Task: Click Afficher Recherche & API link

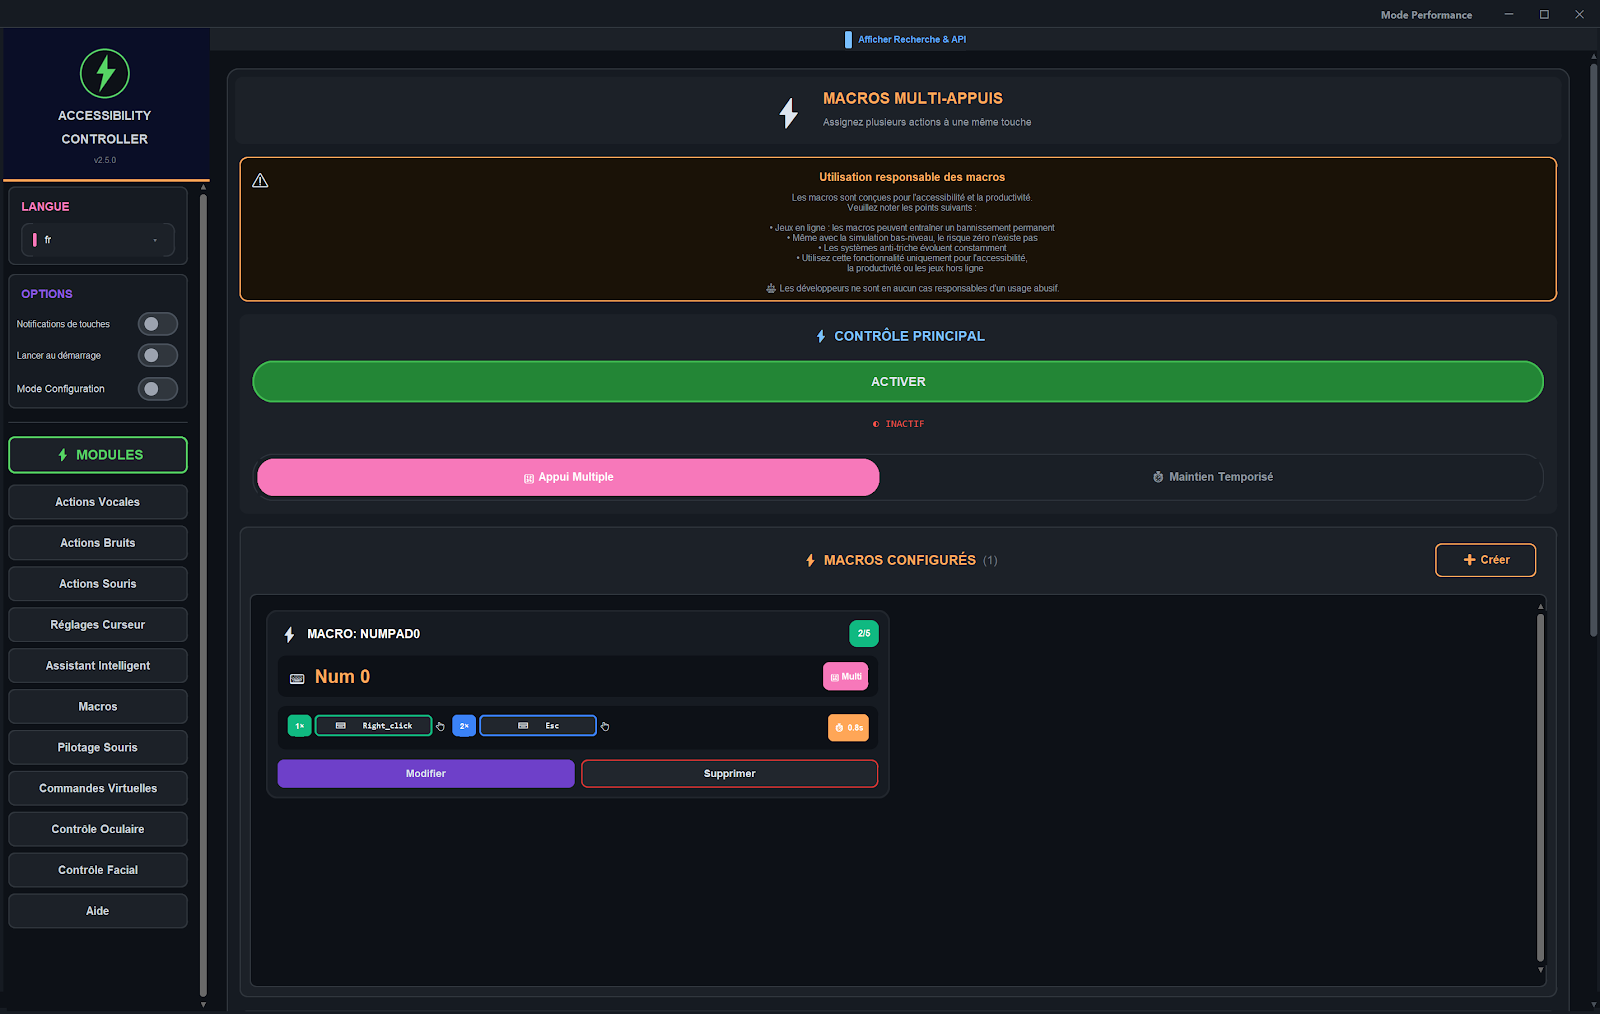Action: [911, 40]
